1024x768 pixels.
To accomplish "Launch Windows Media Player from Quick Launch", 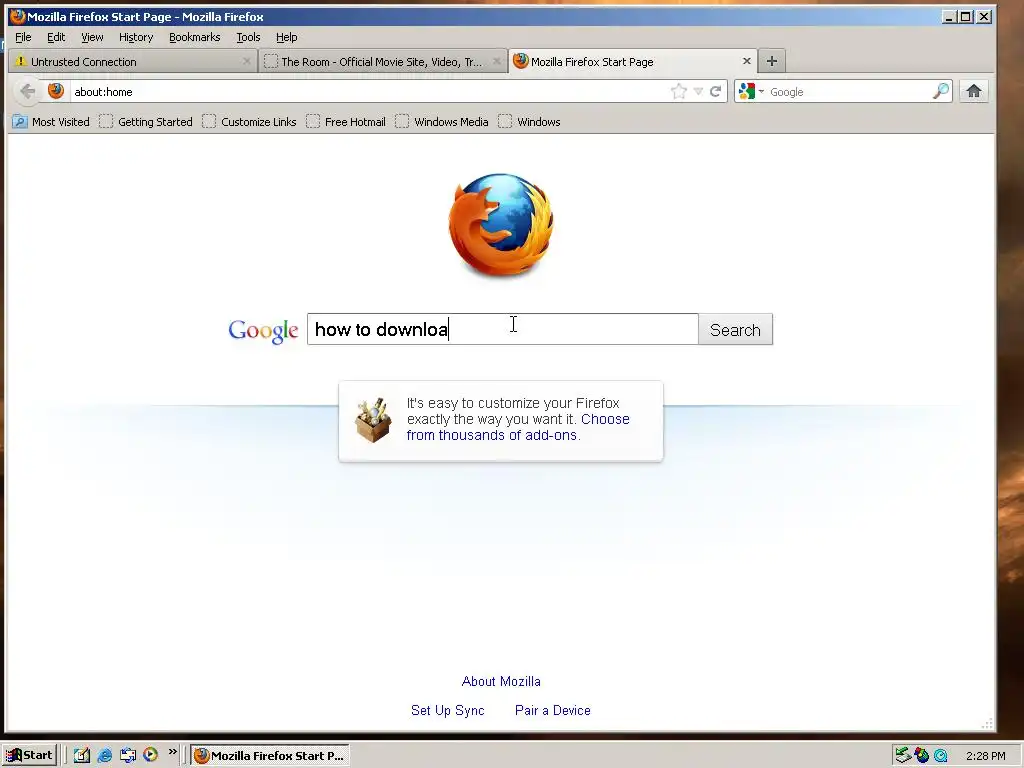I will (150, 755).
